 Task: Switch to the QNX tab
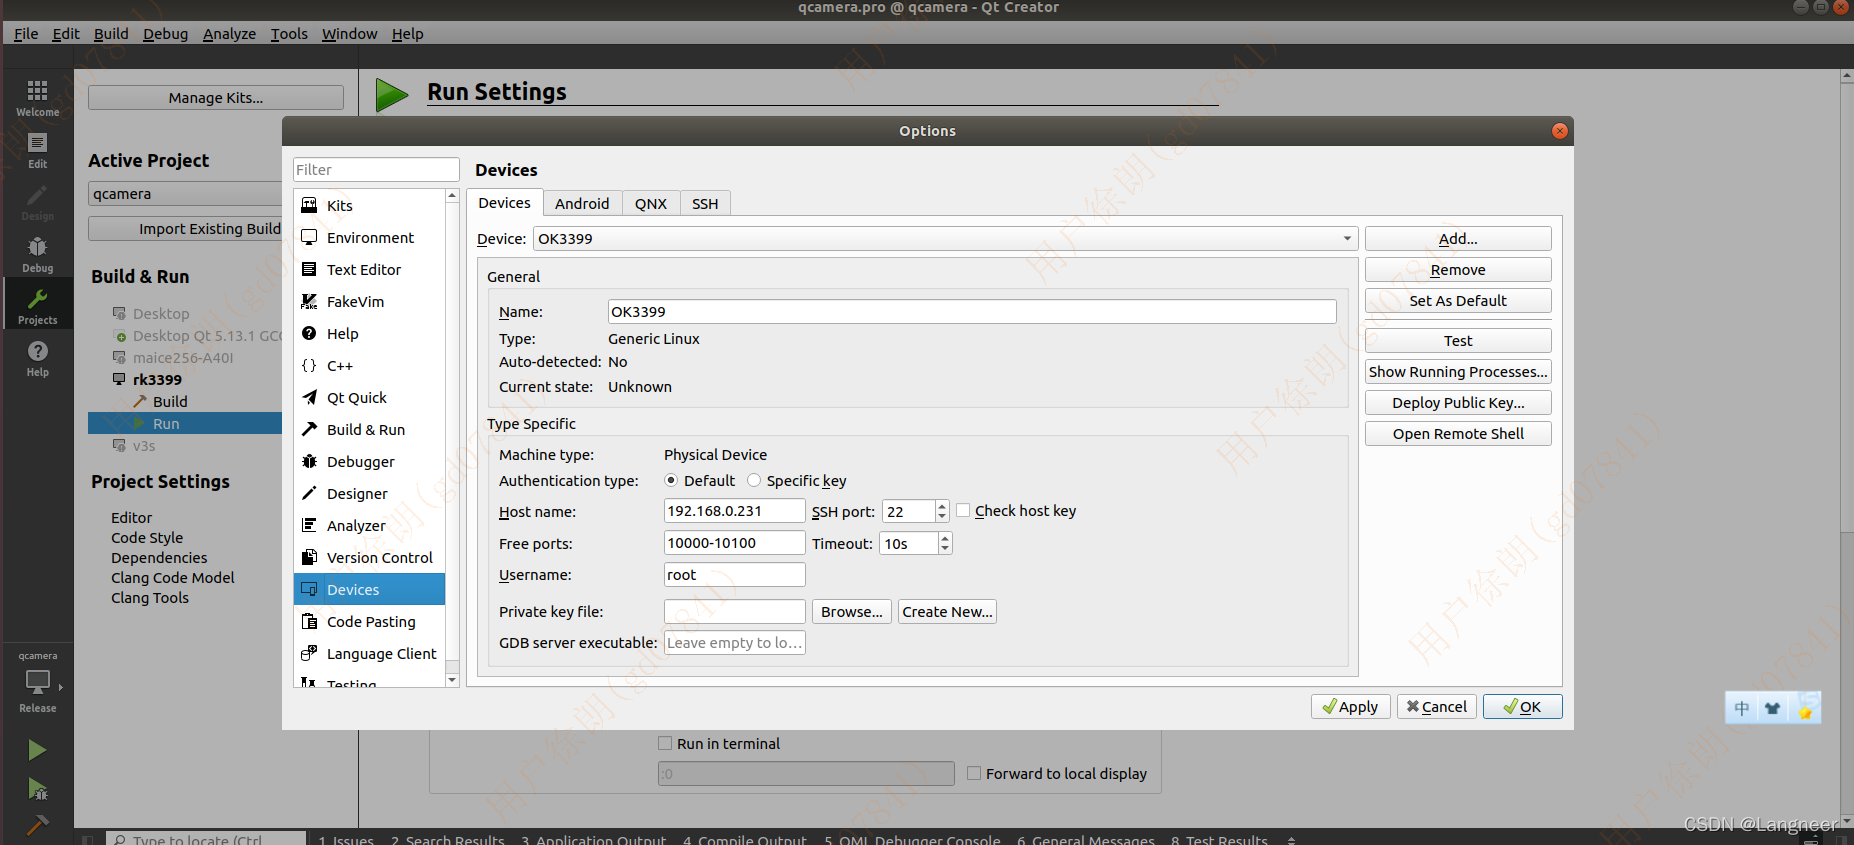pyautogui.click(x=651, y=203)
